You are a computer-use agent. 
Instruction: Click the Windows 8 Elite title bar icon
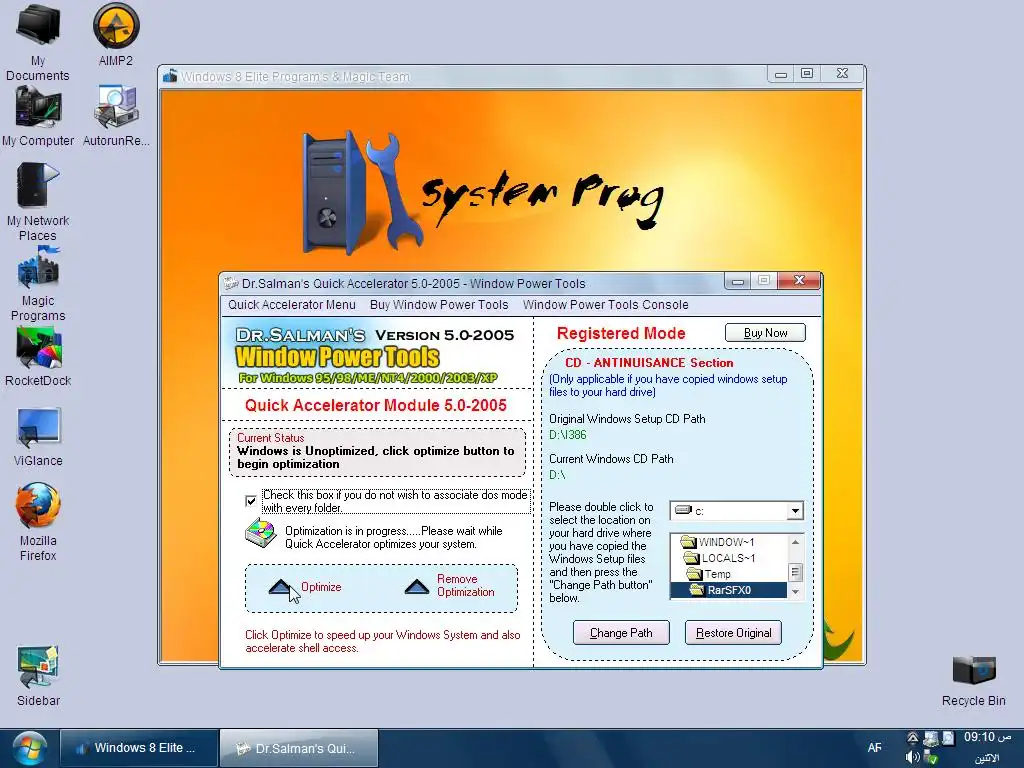(x=170, y=76)
